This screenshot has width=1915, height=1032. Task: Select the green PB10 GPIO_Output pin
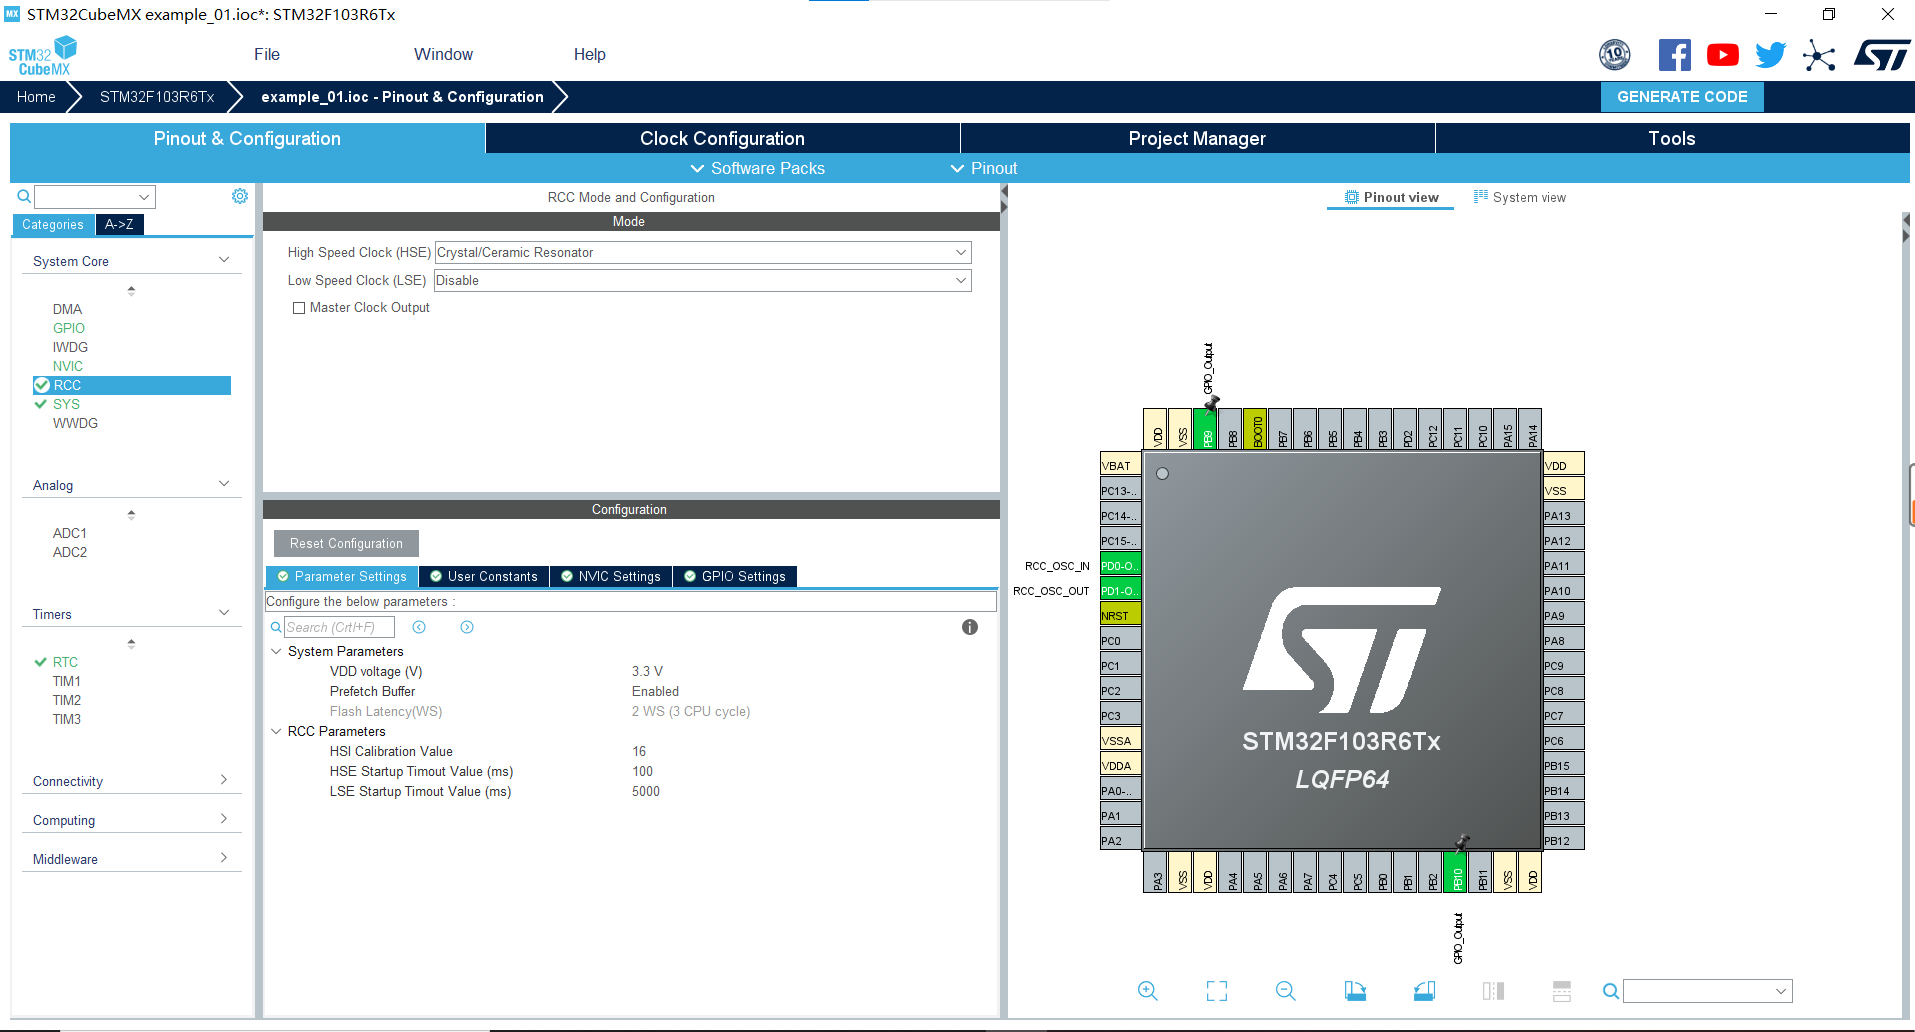pos(1456,872)
